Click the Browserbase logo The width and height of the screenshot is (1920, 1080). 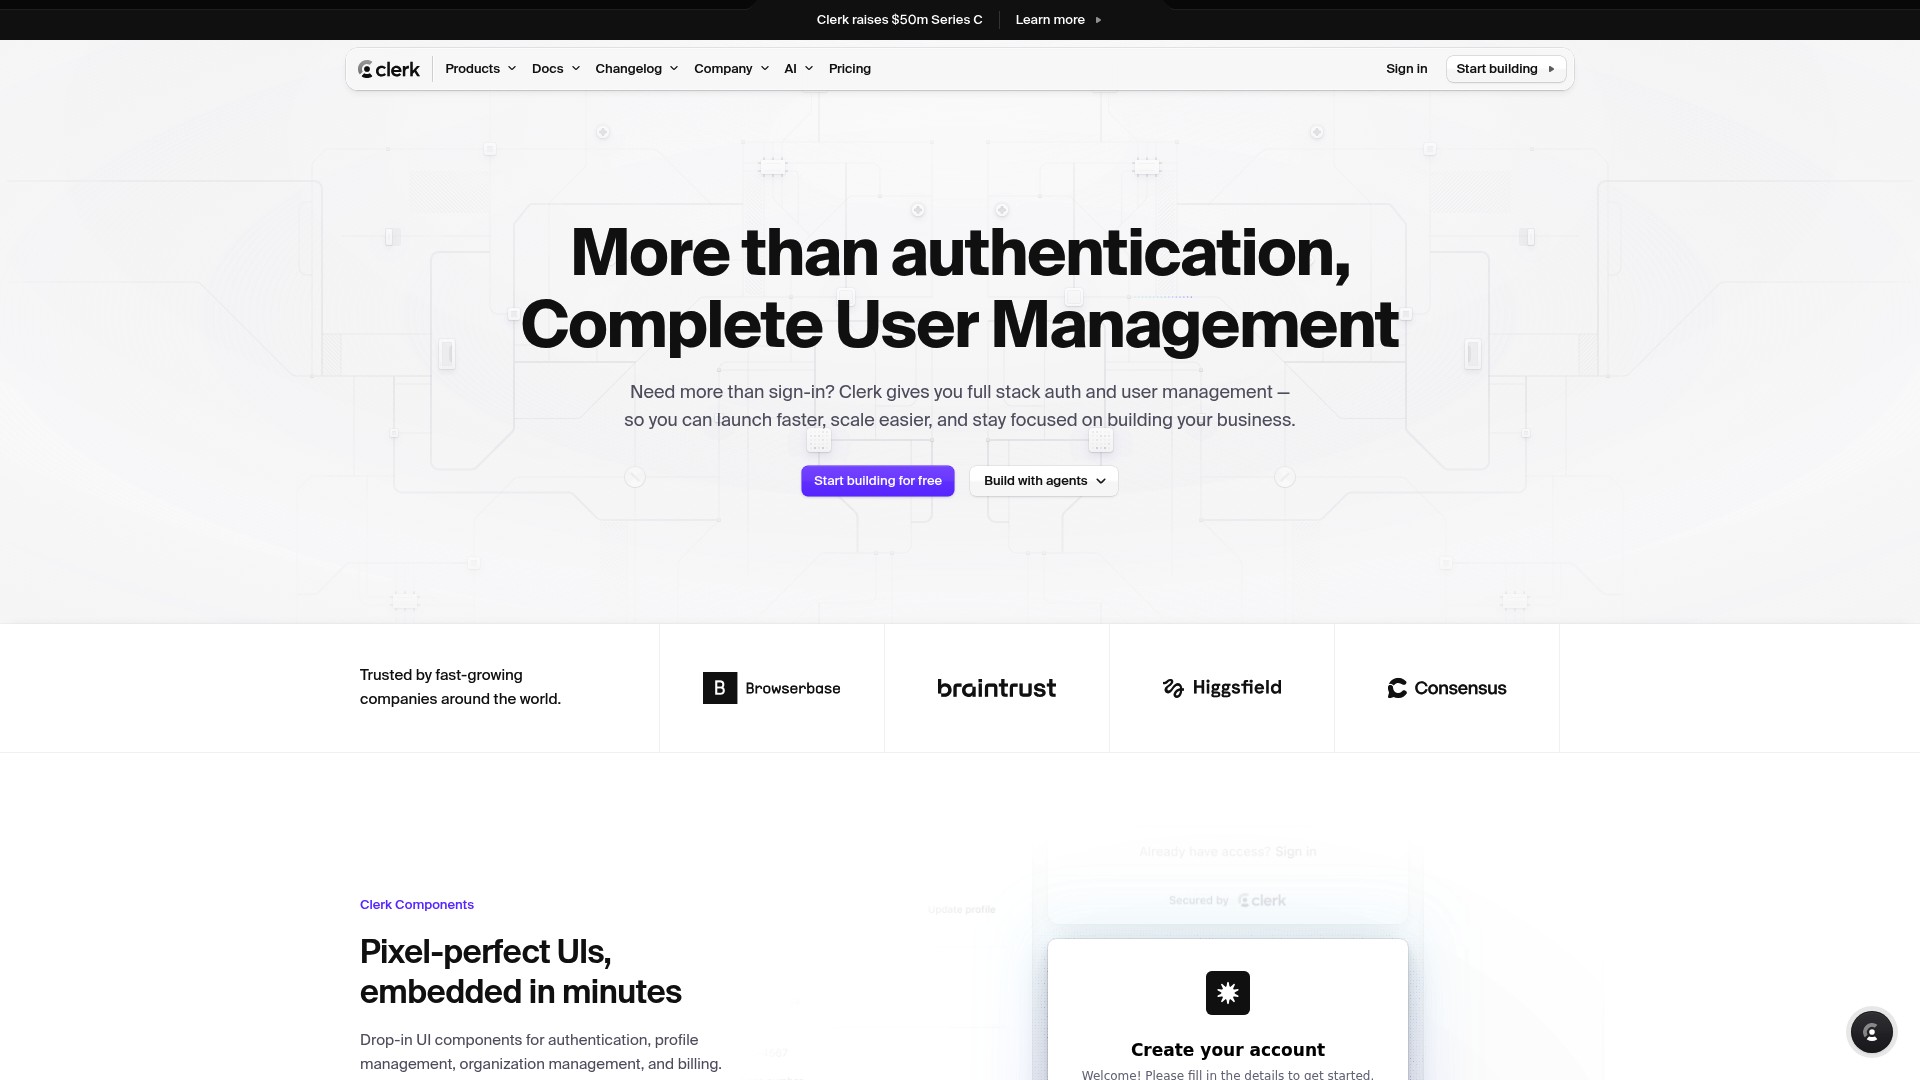click(x=771, y=688)
